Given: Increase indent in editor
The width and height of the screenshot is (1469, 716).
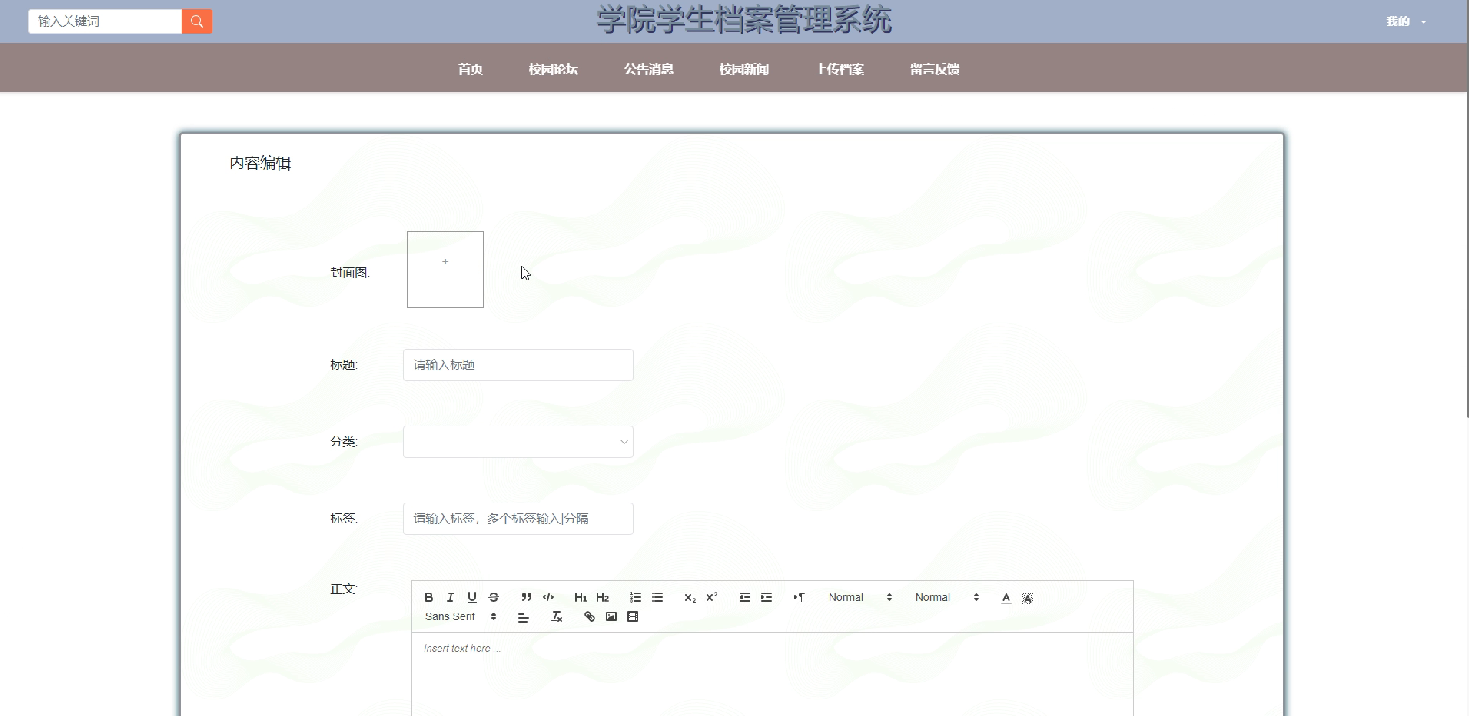Looking at the screenshot, I should coord(766,597).
